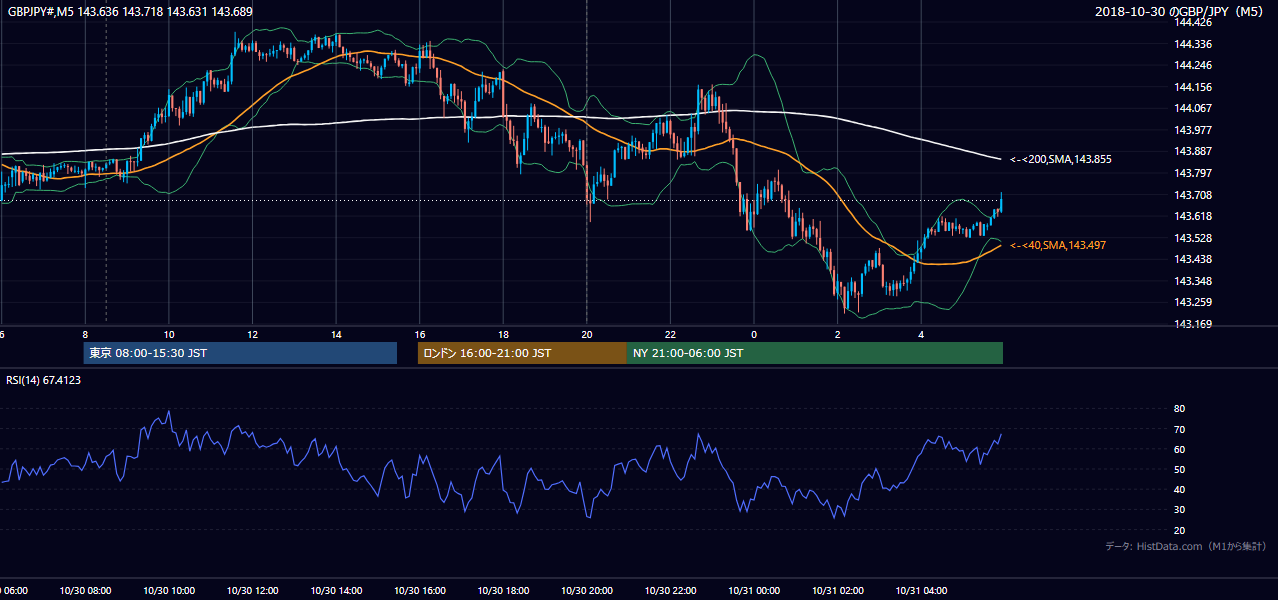1278x600 pixels.
Task: Click RSI axis level 70
Action: tap(1179, 429)
